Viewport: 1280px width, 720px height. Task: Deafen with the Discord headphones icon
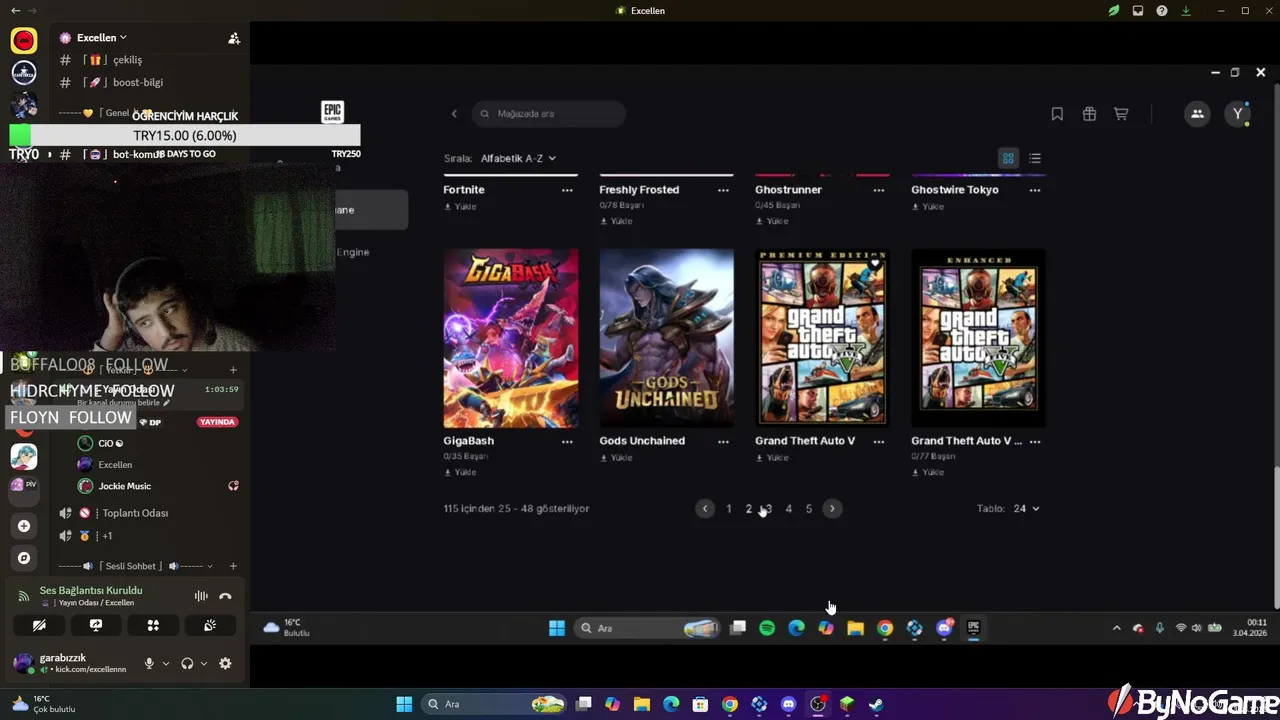click(x=187, y=663)
